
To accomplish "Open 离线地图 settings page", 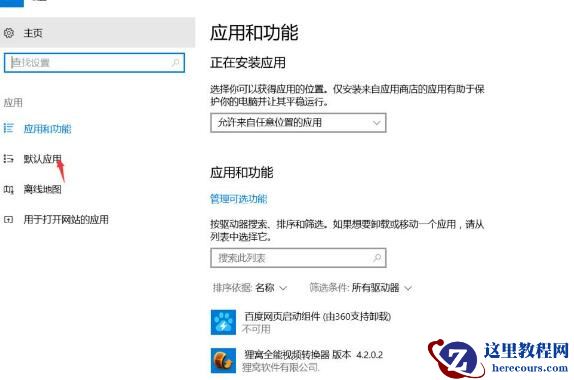I will (x=42, y=189).
